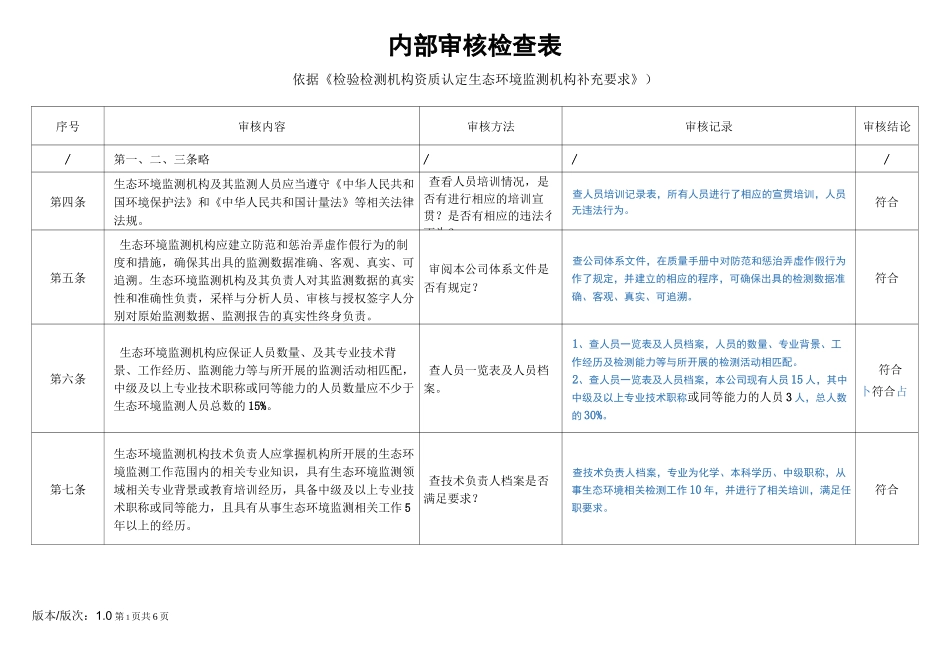Click the 第六条 row label

(67, 379)
